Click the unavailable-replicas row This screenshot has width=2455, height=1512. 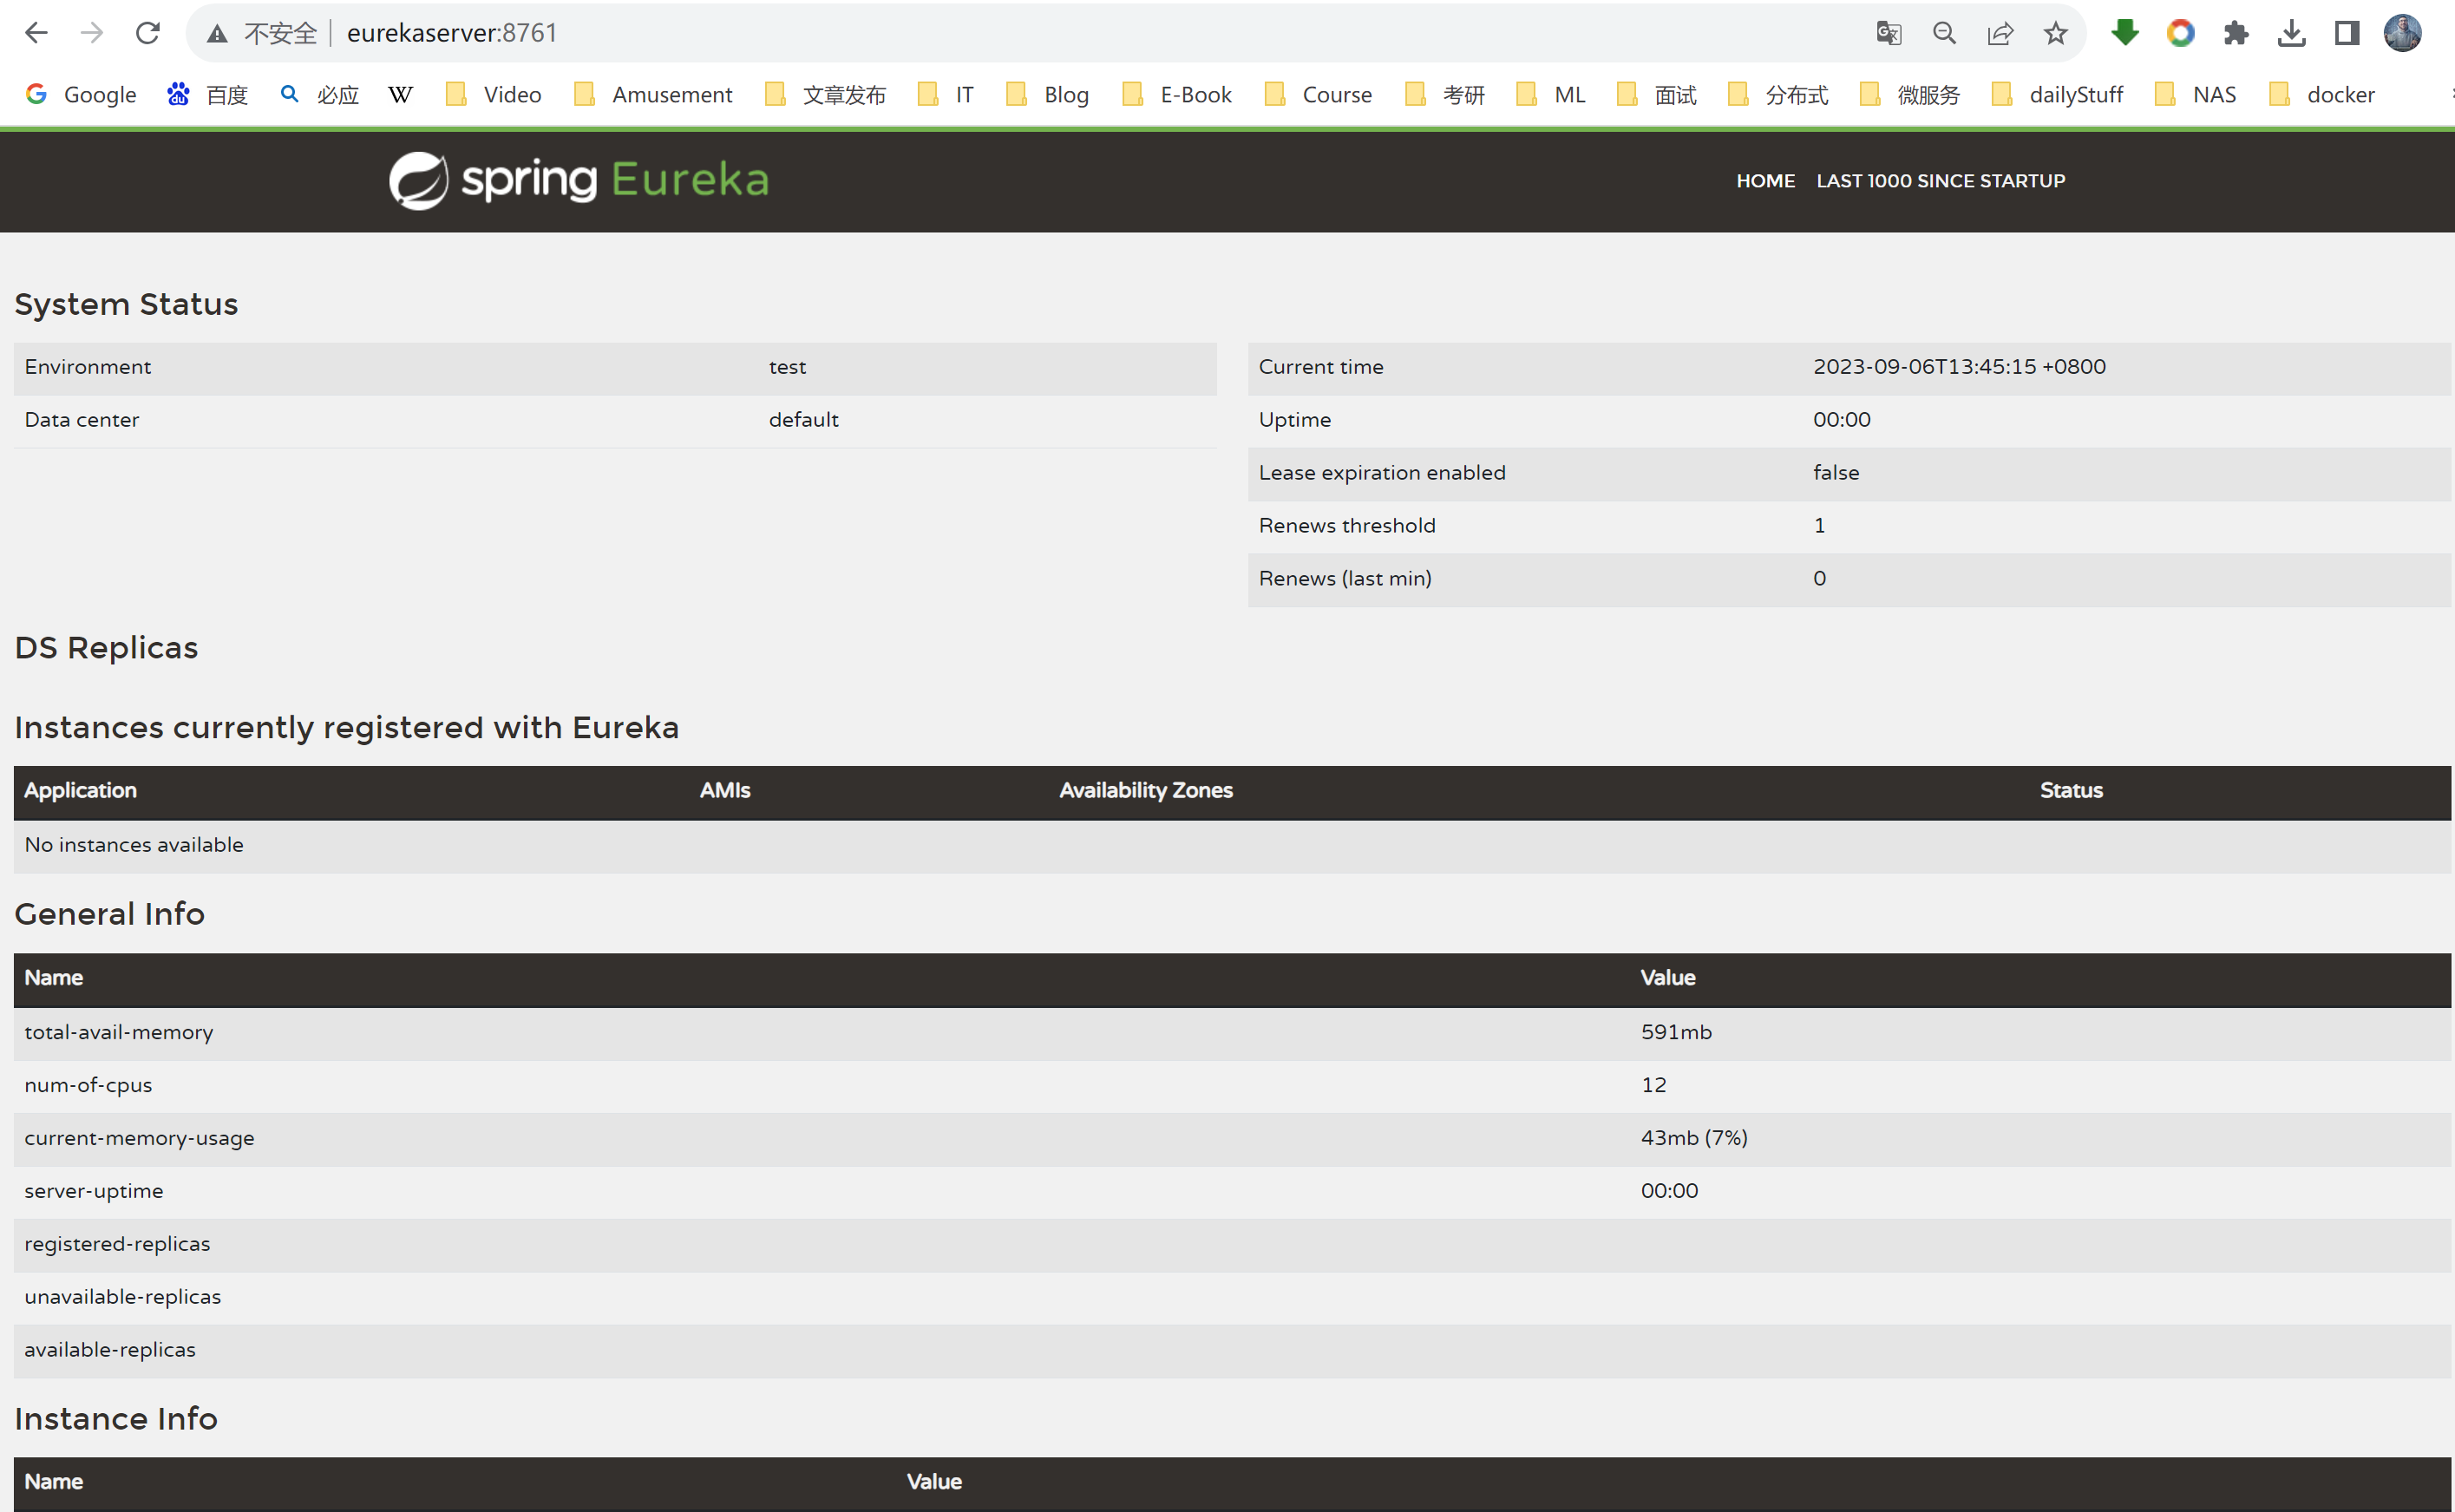(1232, 1297)
